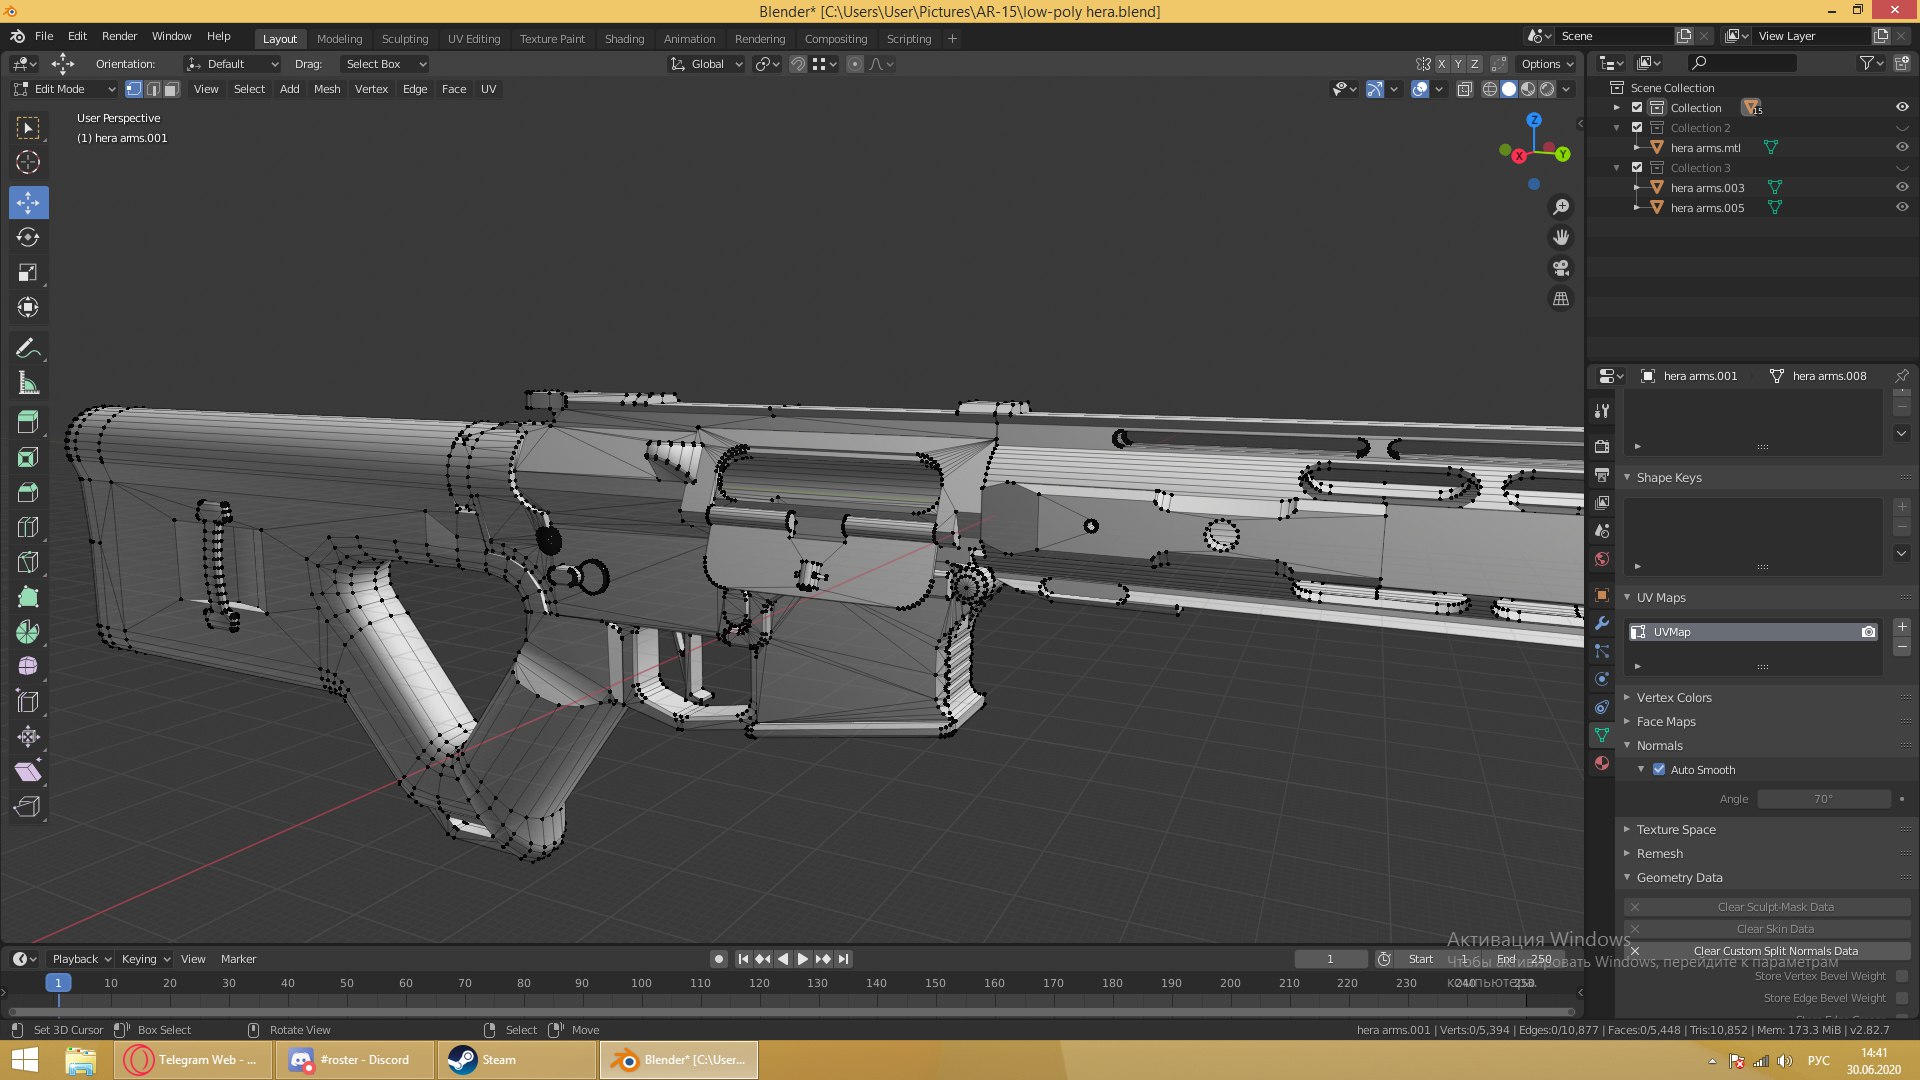Open the Vertex menu in viewport
The height and width of the screenshot is (1080, 1920).
point(371,89)
